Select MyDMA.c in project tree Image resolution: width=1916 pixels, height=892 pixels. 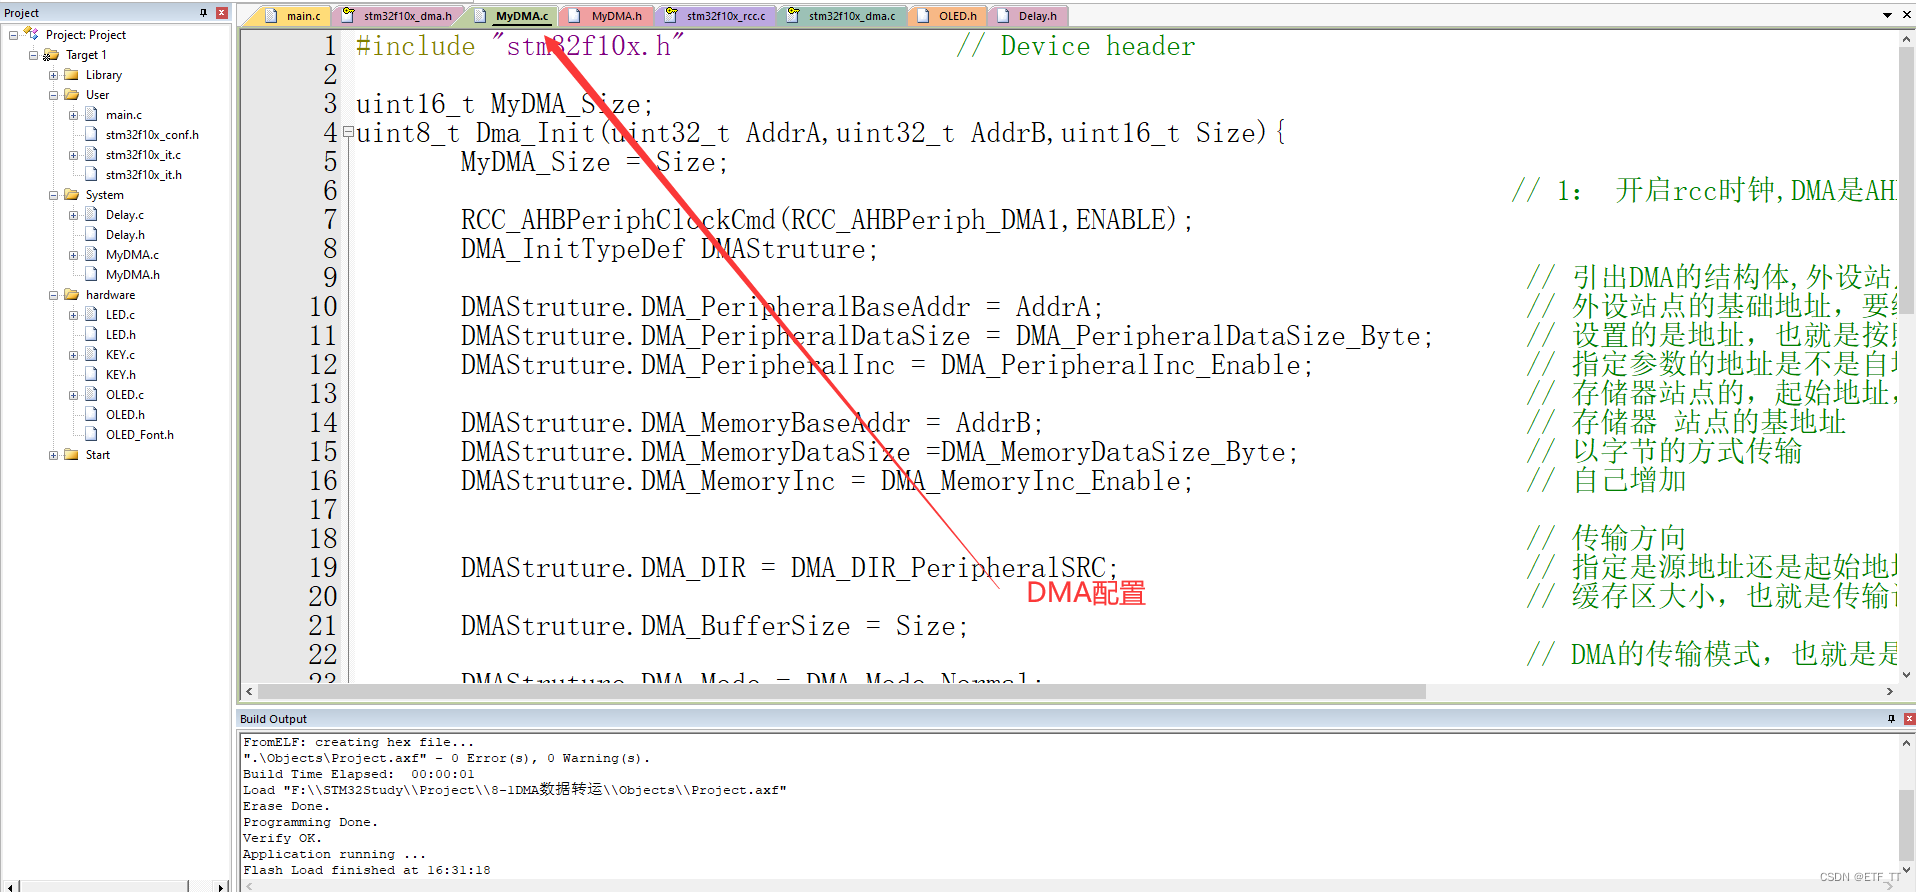tap(132, 255)
